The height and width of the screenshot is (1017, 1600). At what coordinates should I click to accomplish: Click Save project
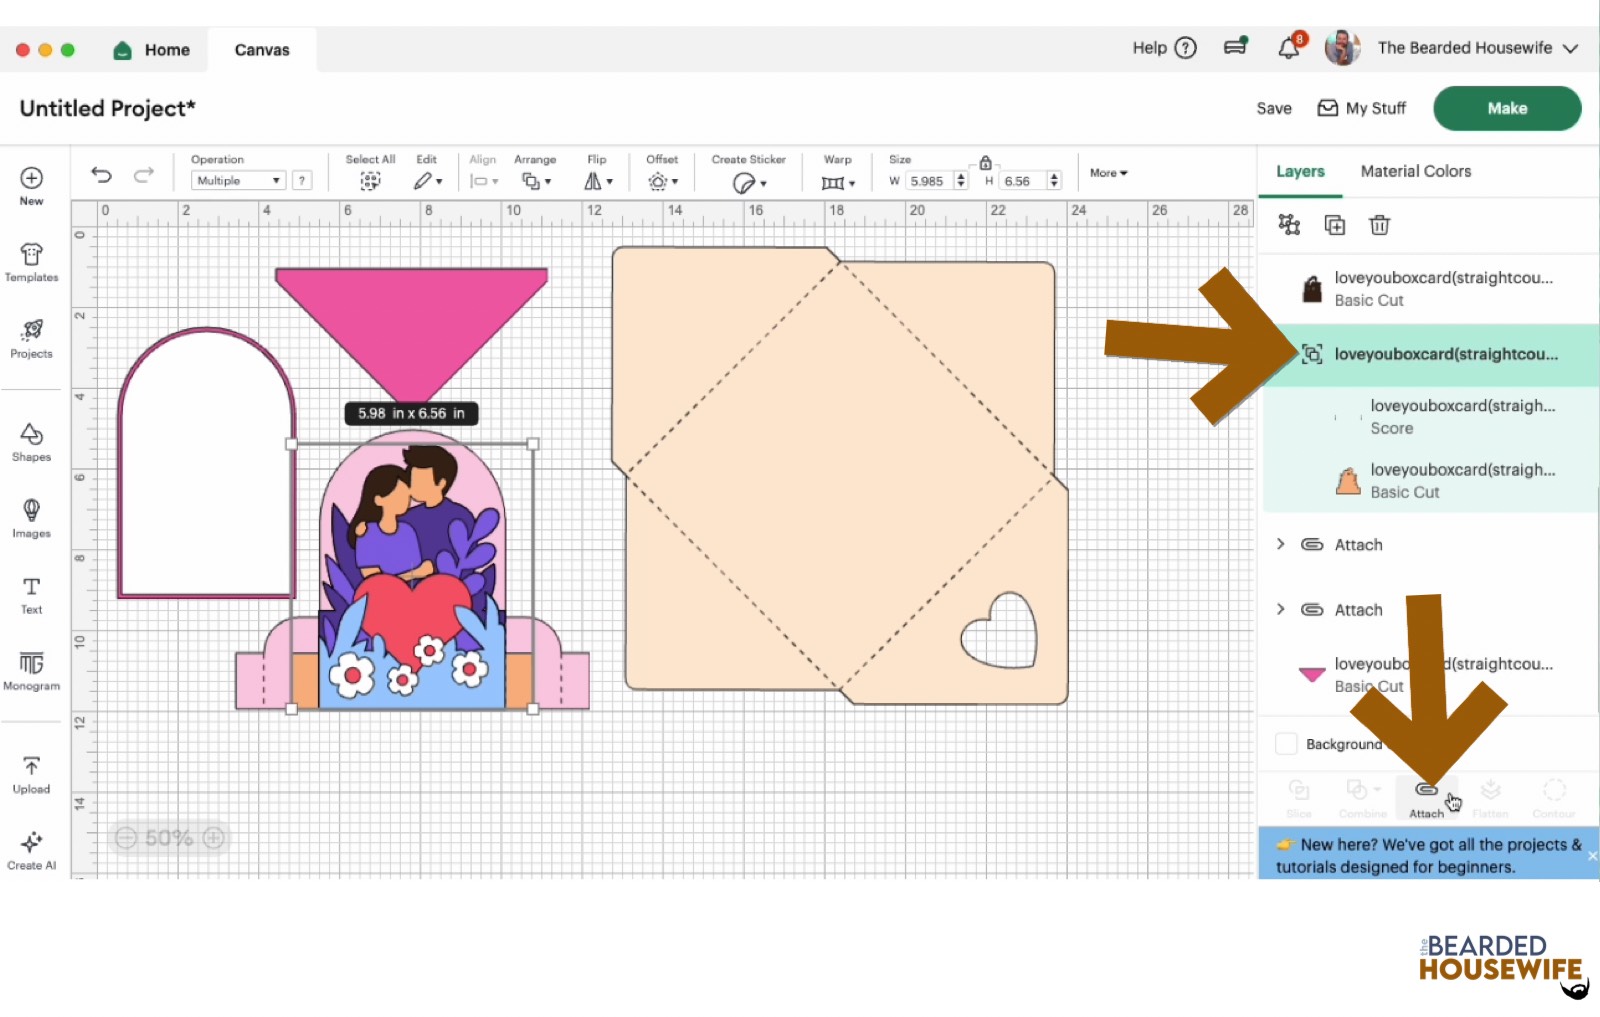[x=1273, y=108]
